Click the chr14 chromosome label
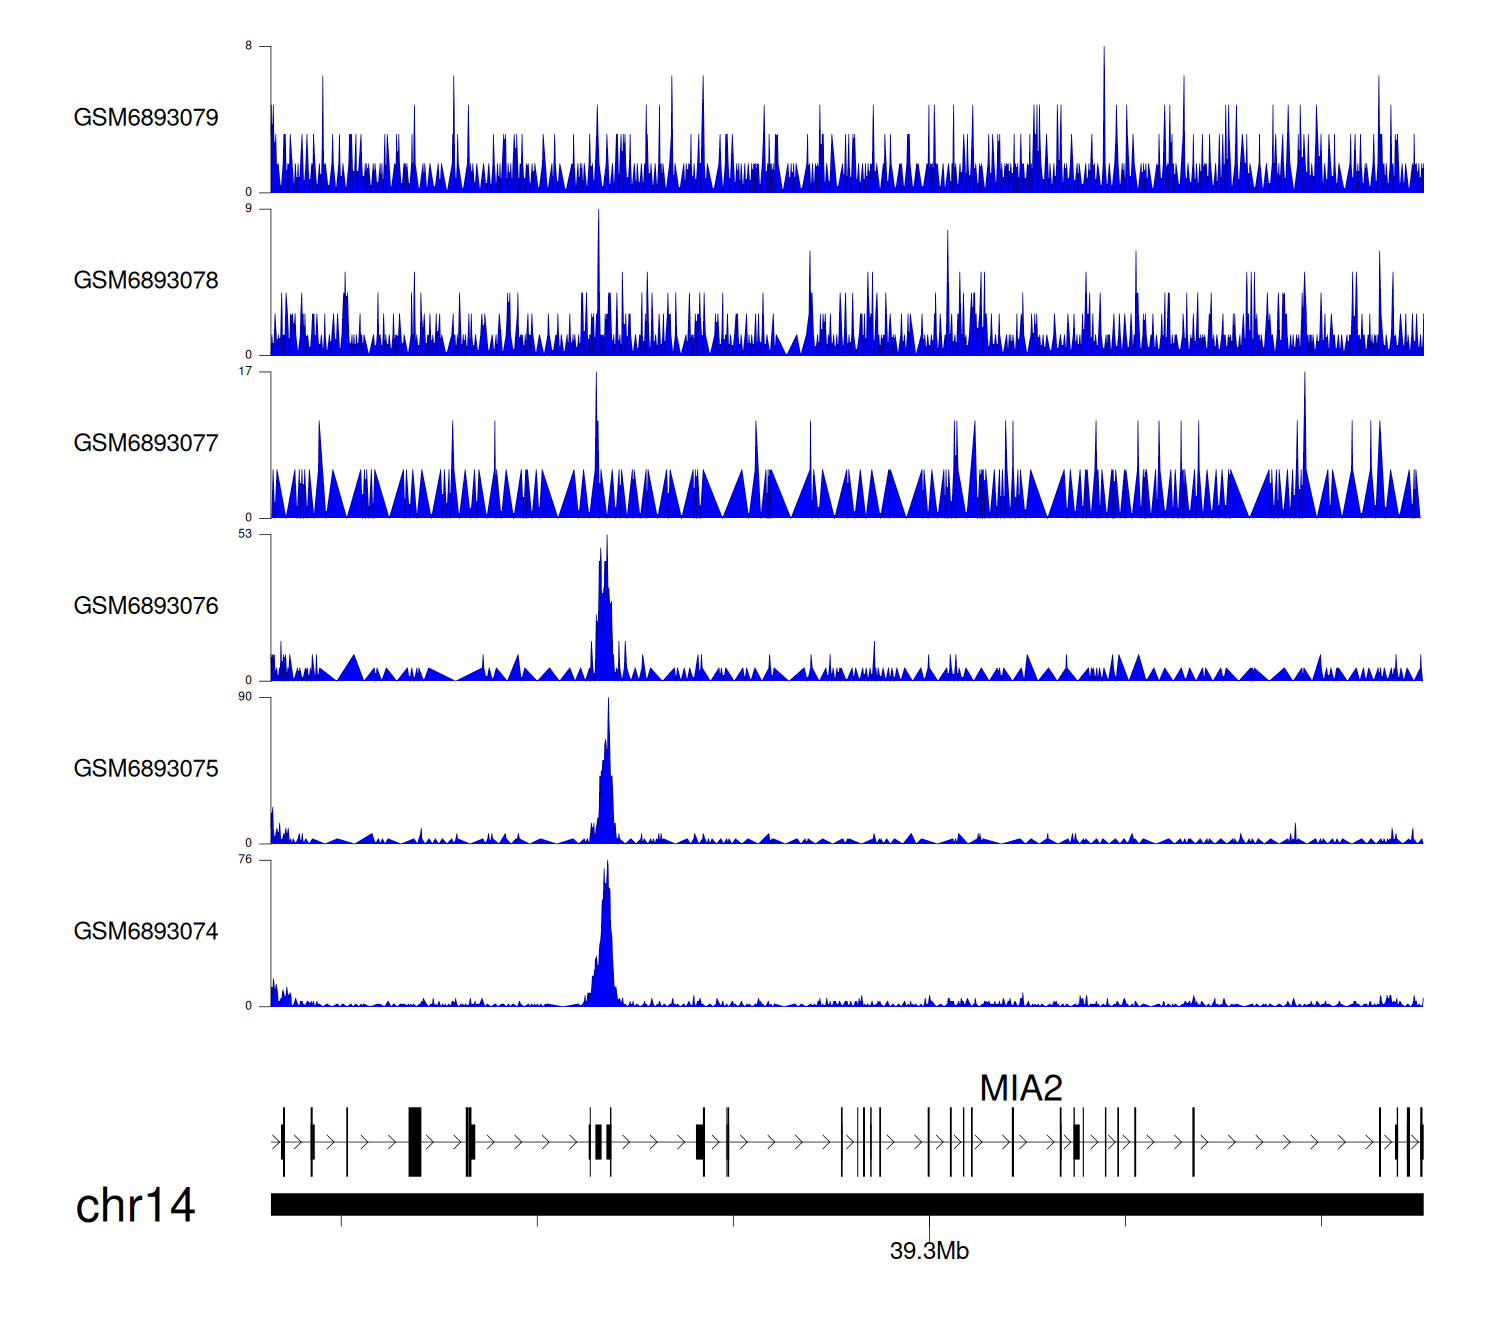The height and width of the screenshot is (1320, 1500). tap(135, 1206)
